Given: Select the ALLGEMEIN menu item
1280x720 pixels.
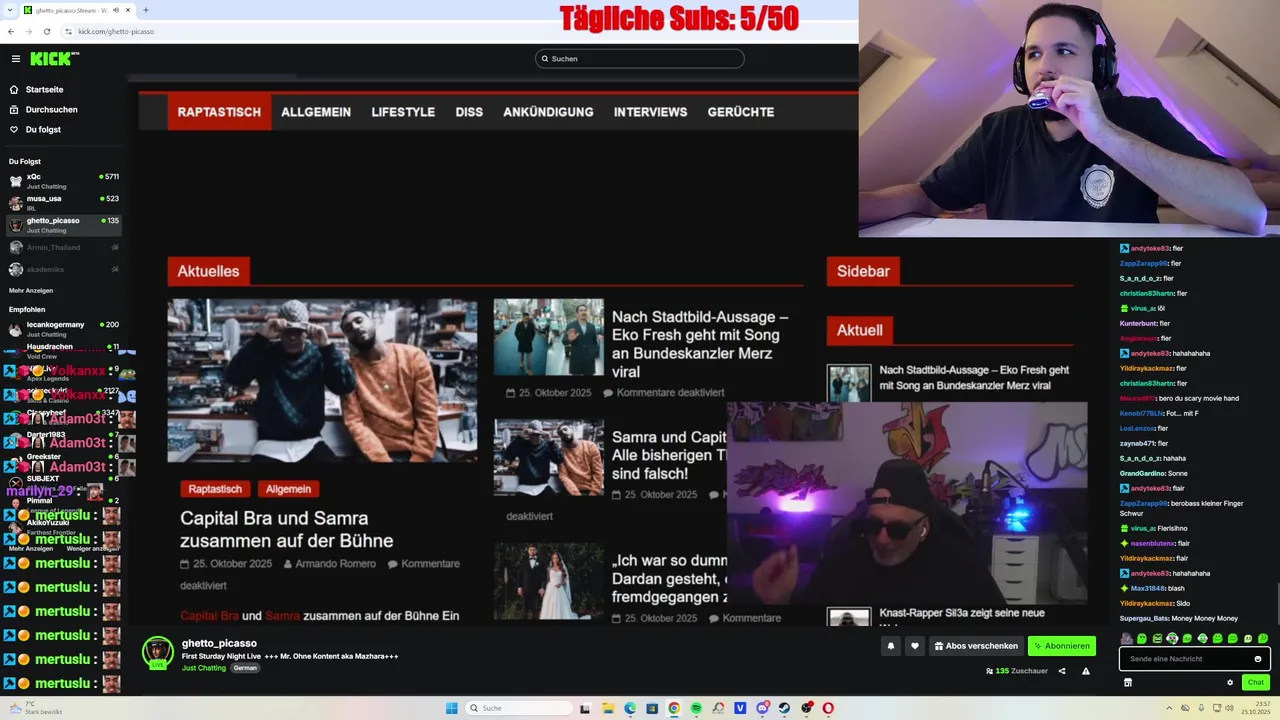Looking at the screenshot, I should [x=316, y=112].
